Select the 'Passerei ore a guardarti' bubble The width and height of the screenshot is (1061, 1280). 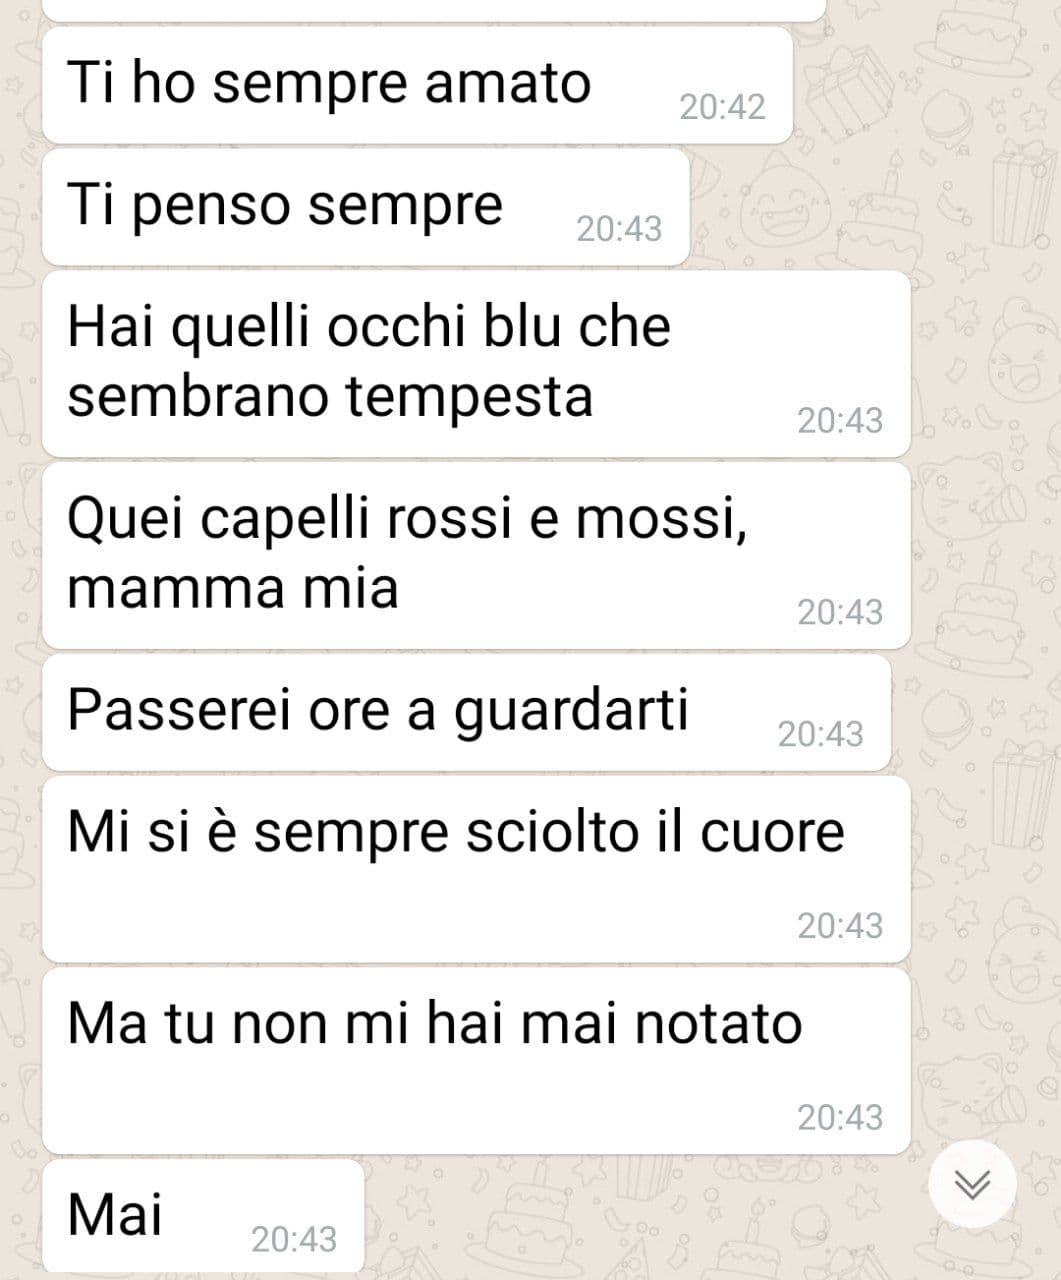pyautogui.click(x=466, y=712)
